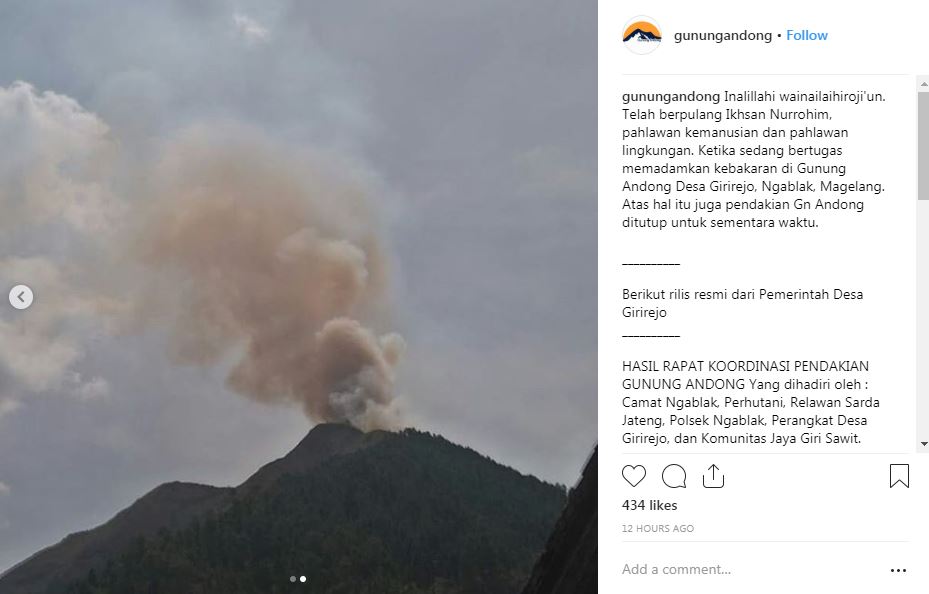Click the empty caption scrollbar track below the thumb
This screenshot has width=929, height=594.
(924, 318)
